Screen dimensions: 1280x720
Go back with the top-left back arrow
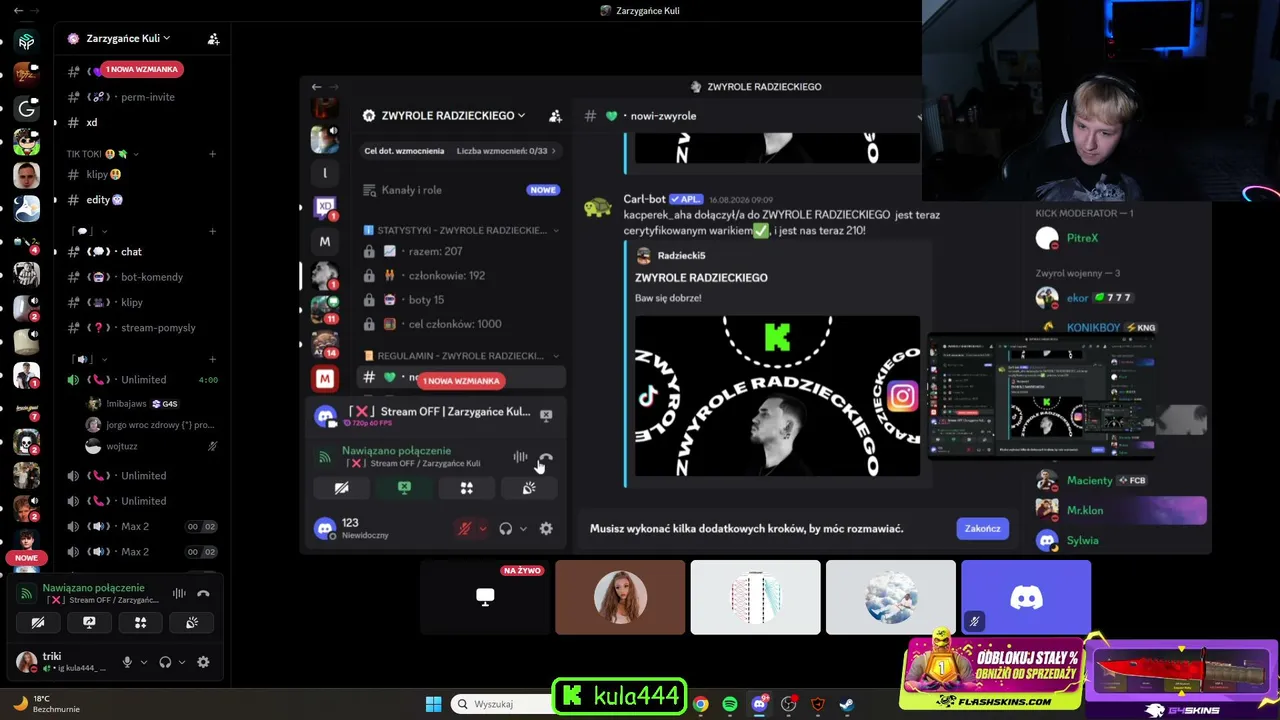coord(18,11)
